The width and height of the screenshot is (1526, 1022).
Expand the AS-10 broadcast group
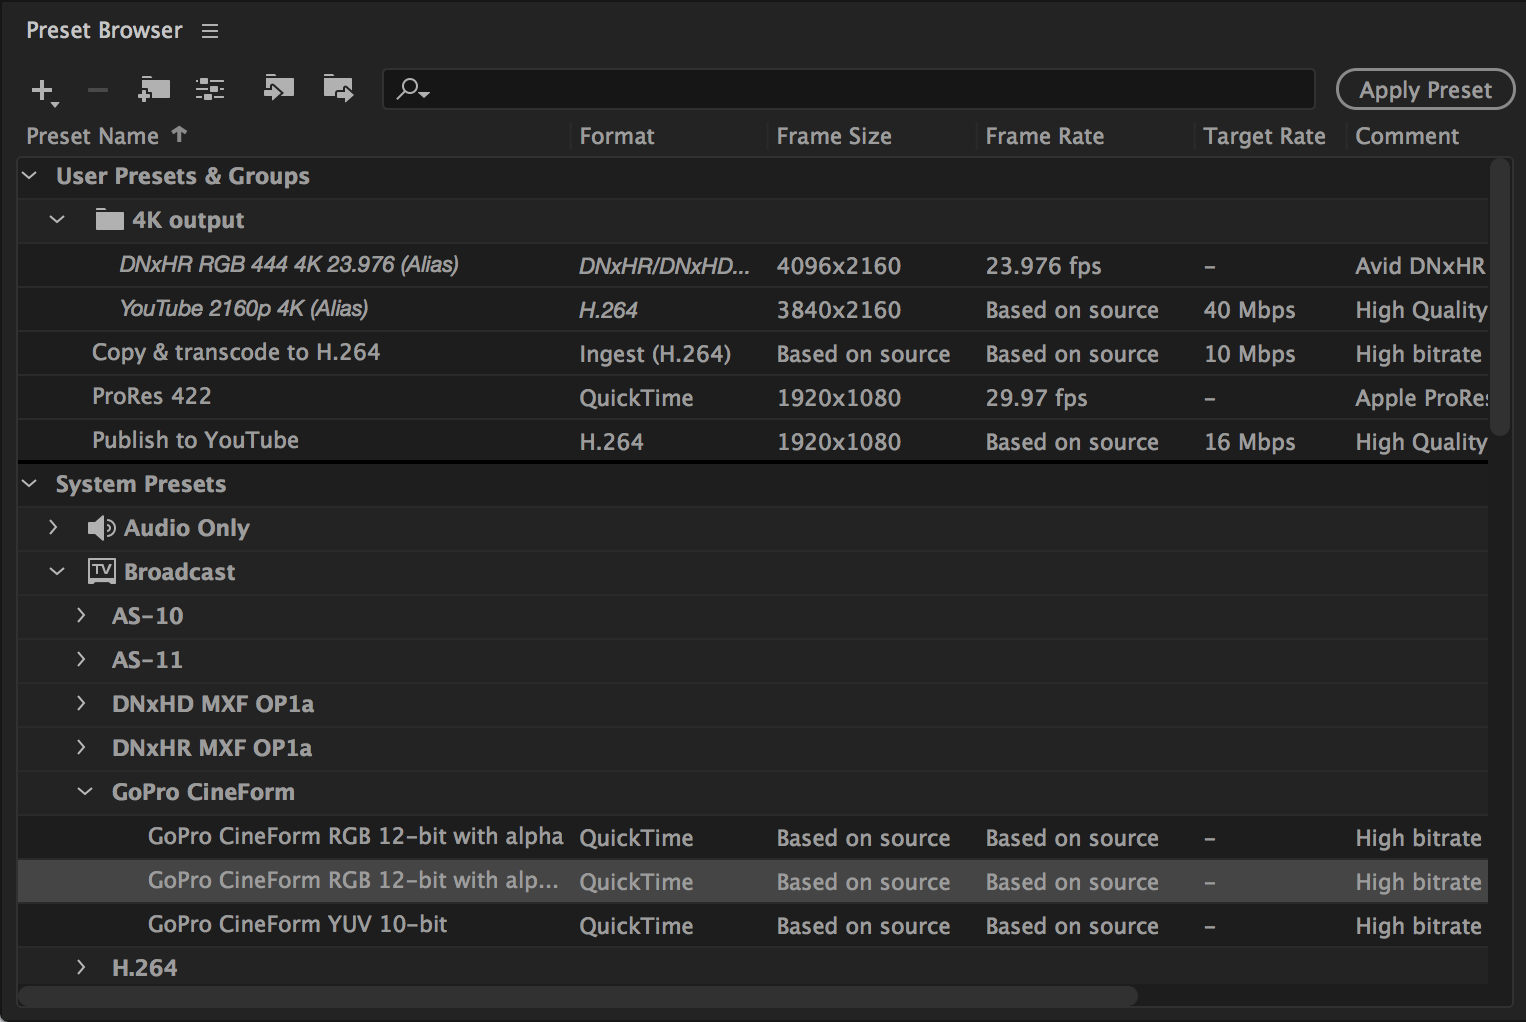coord(81,616)
